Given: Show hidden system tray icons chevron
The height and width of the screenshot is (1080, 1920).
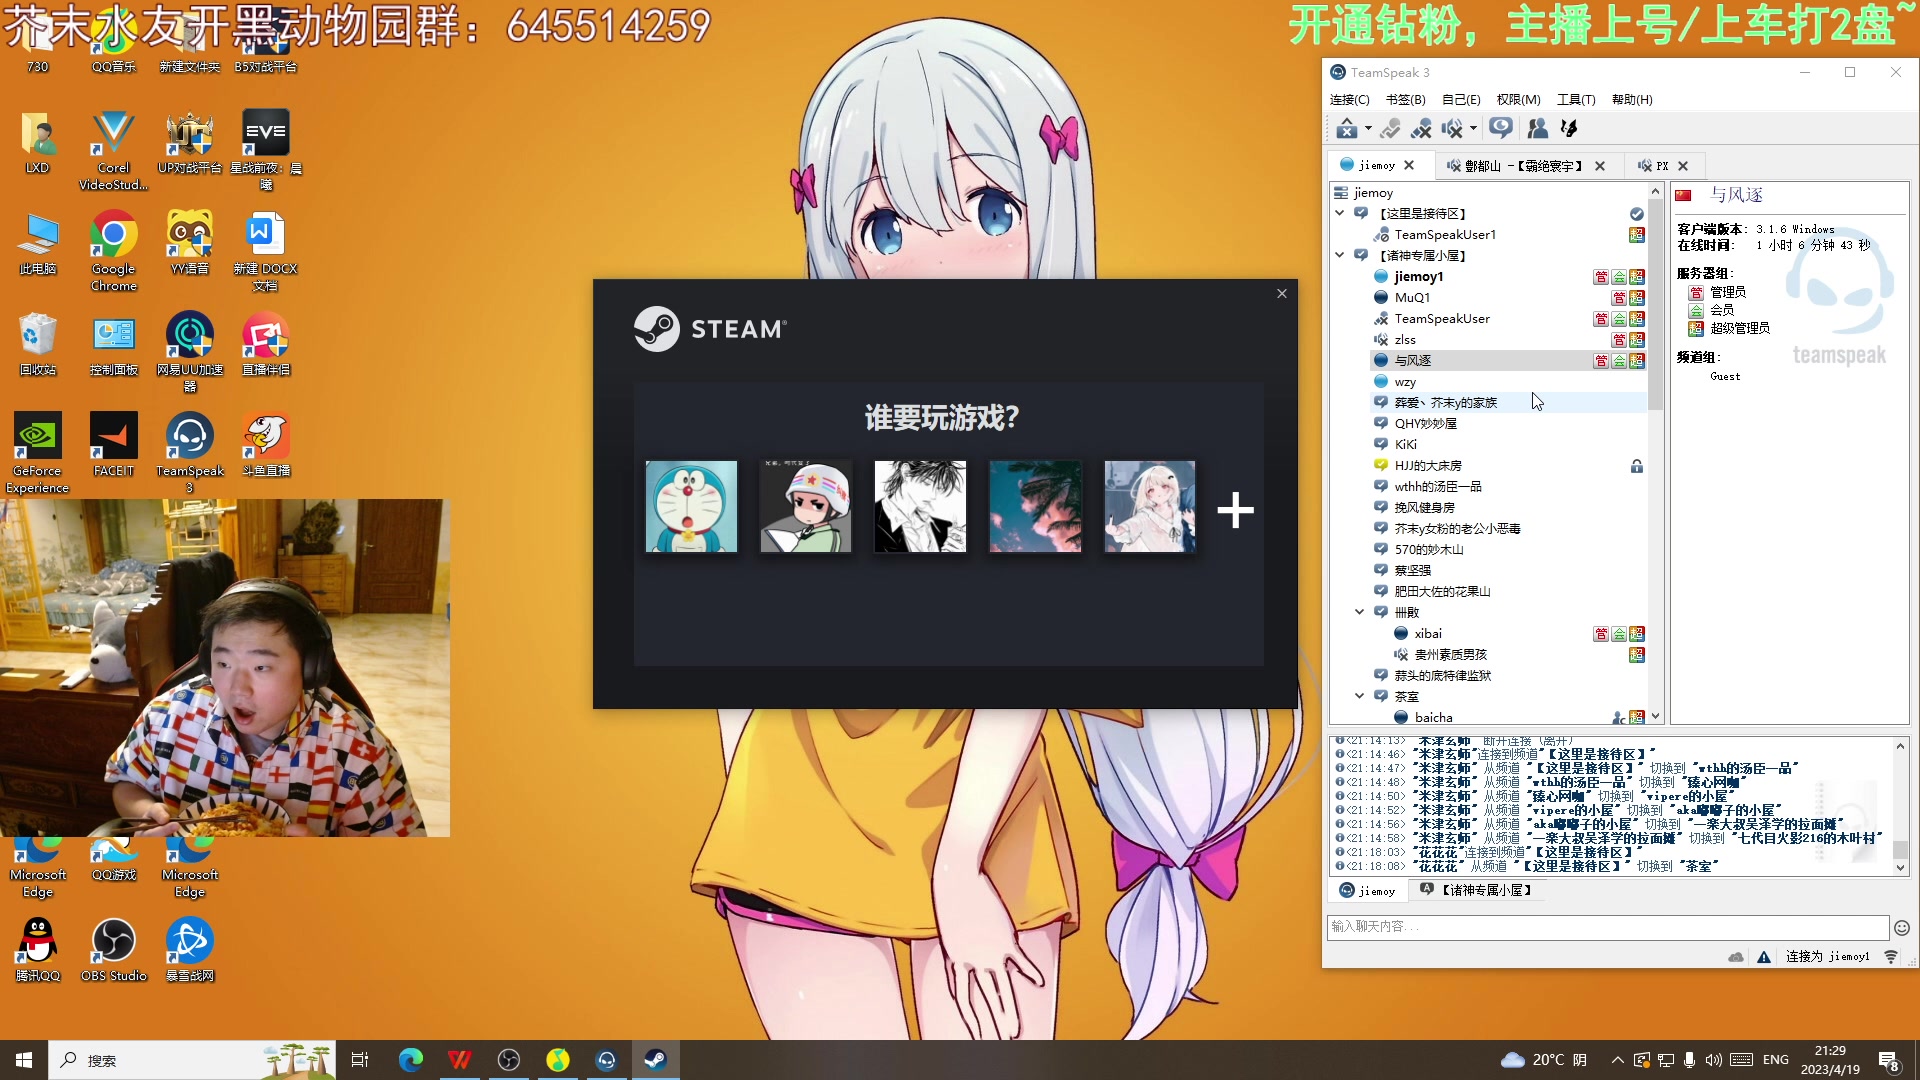Looking at the screenshot, I should 1617,1060.
